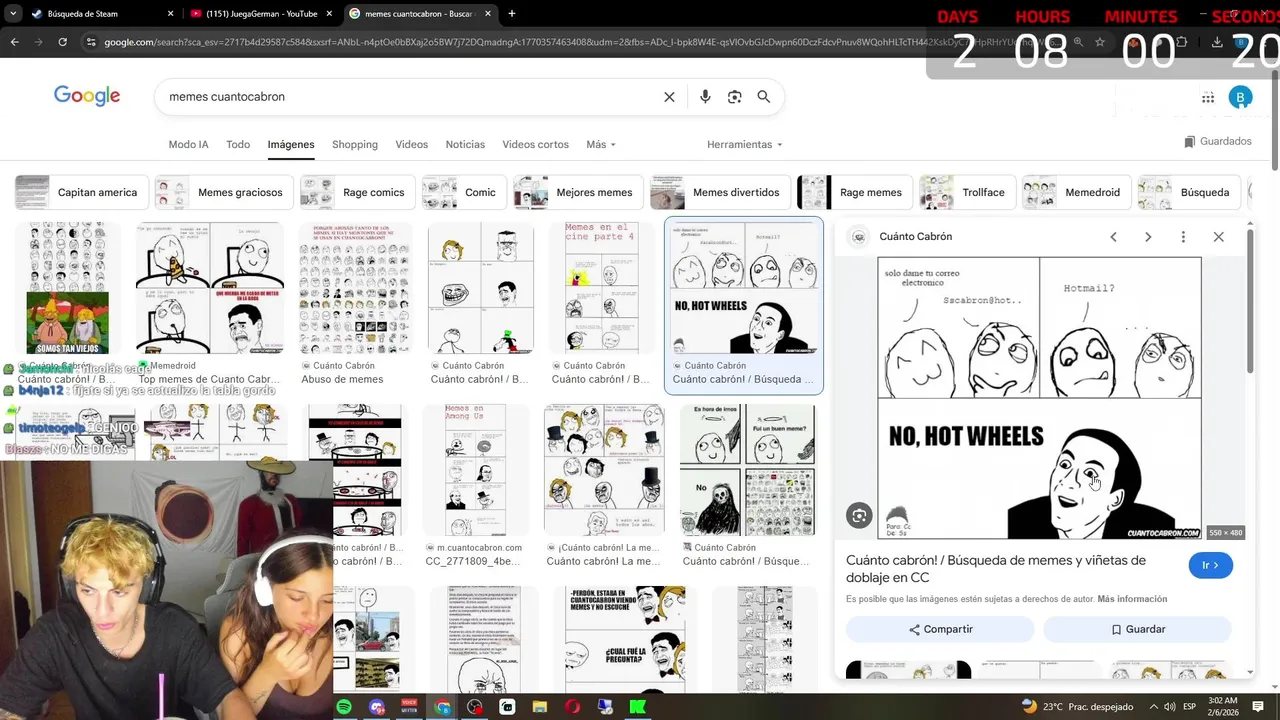Open the Más información link
The width and height of the screenshot is (1280, 720).
coord(1132,599)
